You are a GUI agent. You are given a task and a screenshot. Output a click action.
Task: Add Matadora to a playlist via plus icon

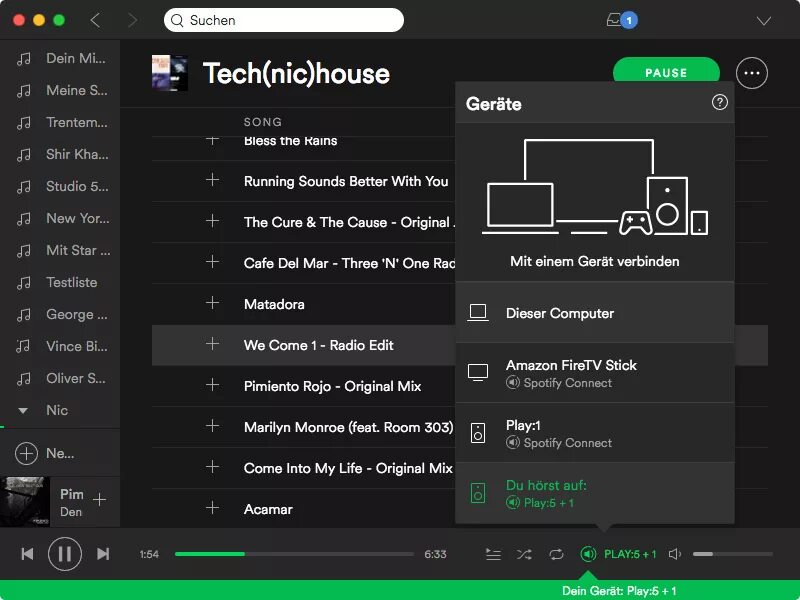[x=212, y=304]
